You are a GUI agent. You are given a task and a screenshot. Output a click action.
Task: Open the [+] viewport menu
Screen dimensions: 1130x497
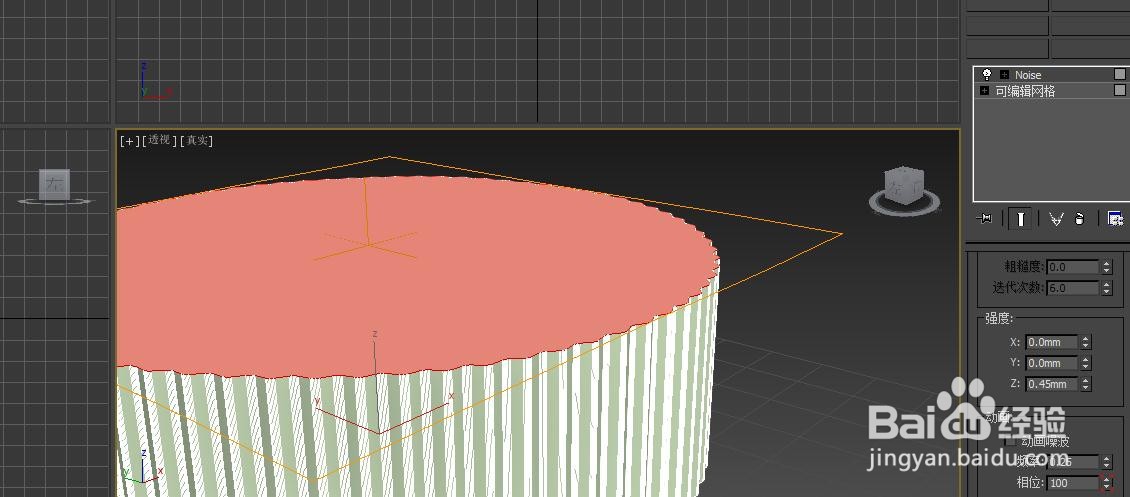[129, 141]
